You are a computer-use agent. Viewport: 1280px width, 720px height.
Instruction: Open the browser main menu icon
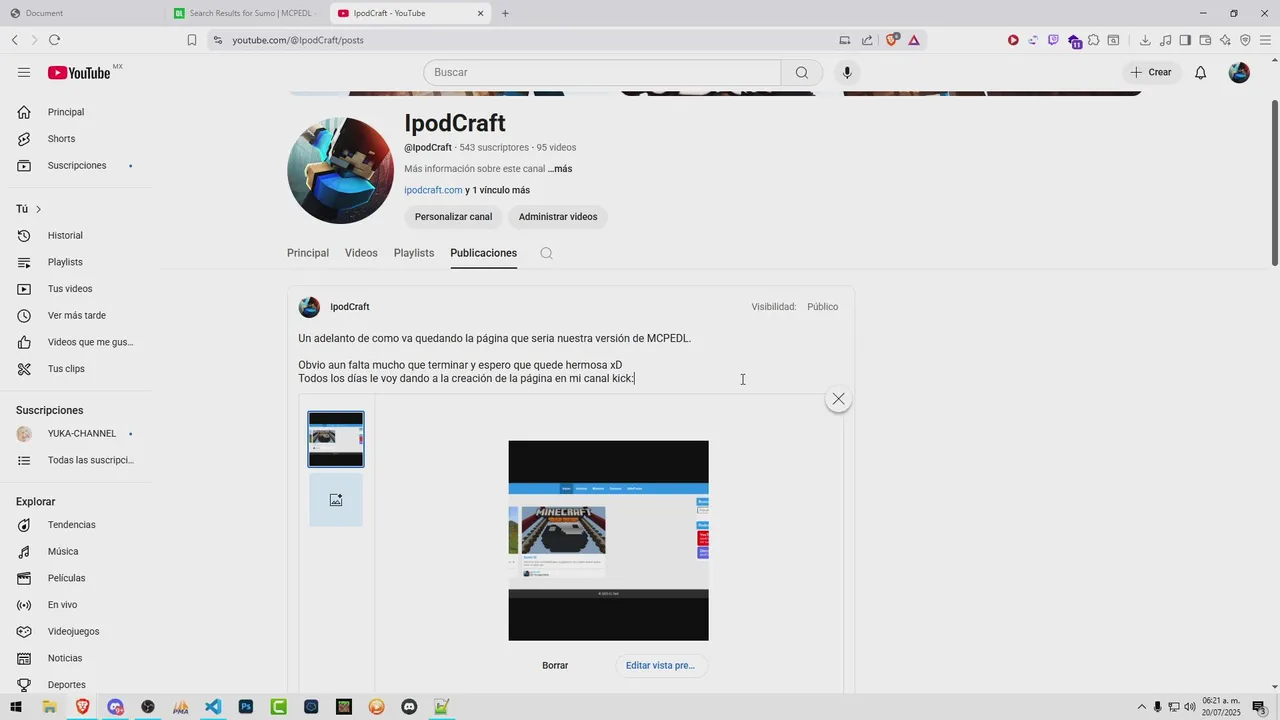click(x=1265, y=40)
